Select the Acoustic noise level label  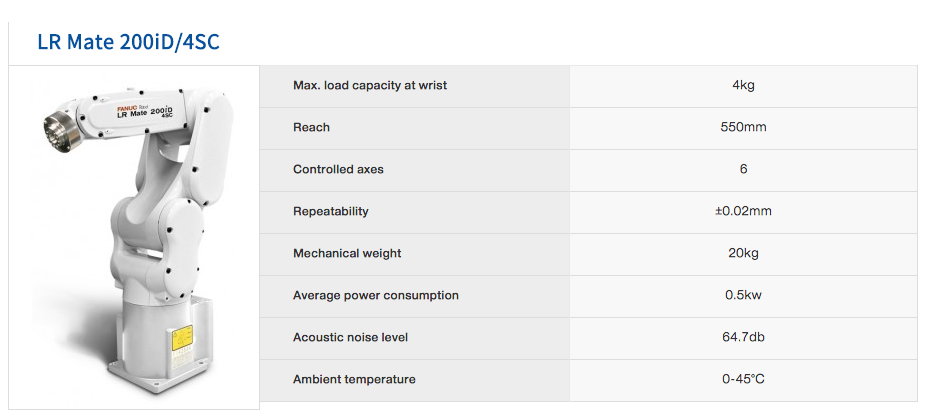coord(350,337)
